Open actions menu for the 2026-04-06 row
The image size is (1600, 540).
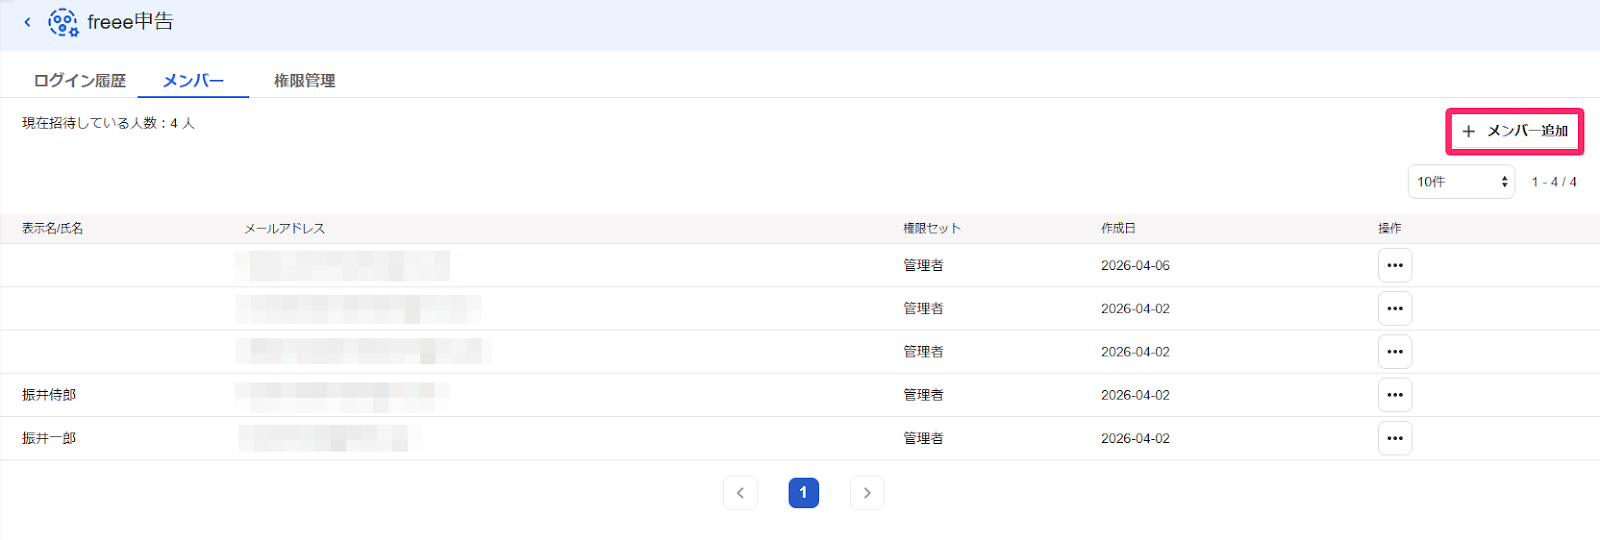1395,266
